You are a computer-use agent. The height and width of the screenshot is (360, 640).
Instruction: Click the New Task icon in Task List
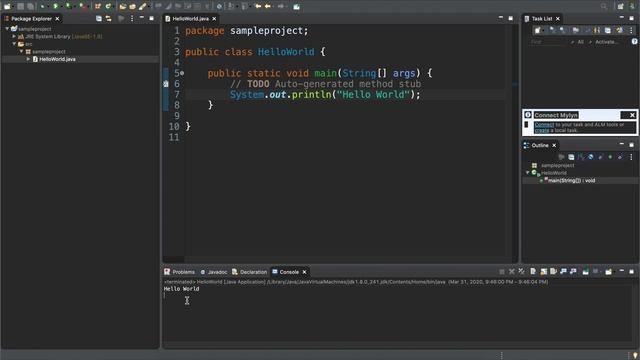coord(538,31)
